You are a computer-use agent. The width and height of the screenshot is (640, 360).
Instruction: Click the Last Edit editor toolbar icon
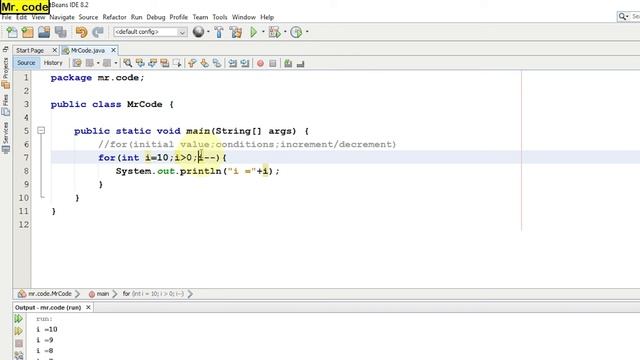click(77, 63)
